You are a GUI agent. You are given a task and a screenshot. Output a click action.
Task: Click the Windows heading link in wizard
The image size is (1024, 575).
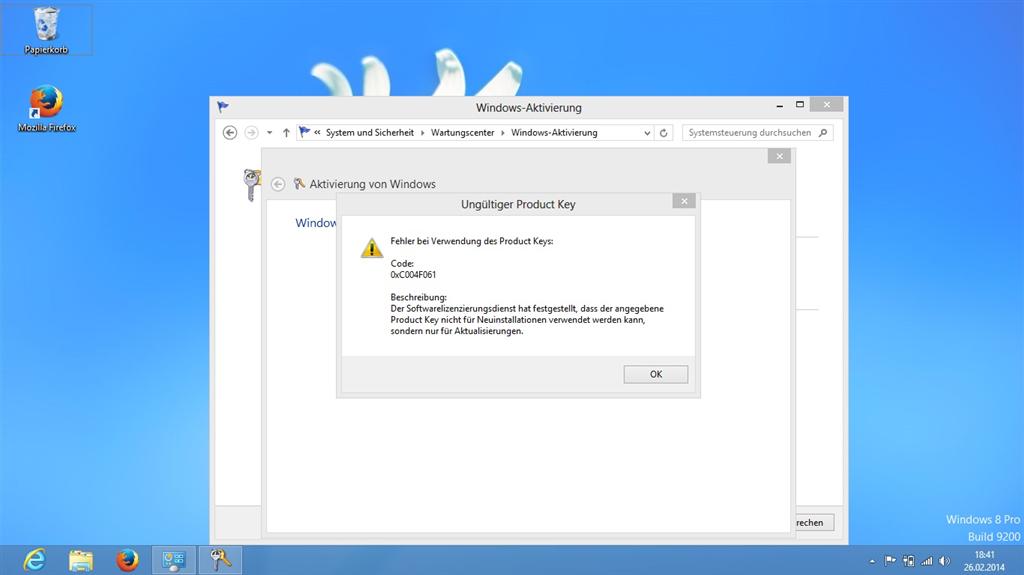click(316, 223)
